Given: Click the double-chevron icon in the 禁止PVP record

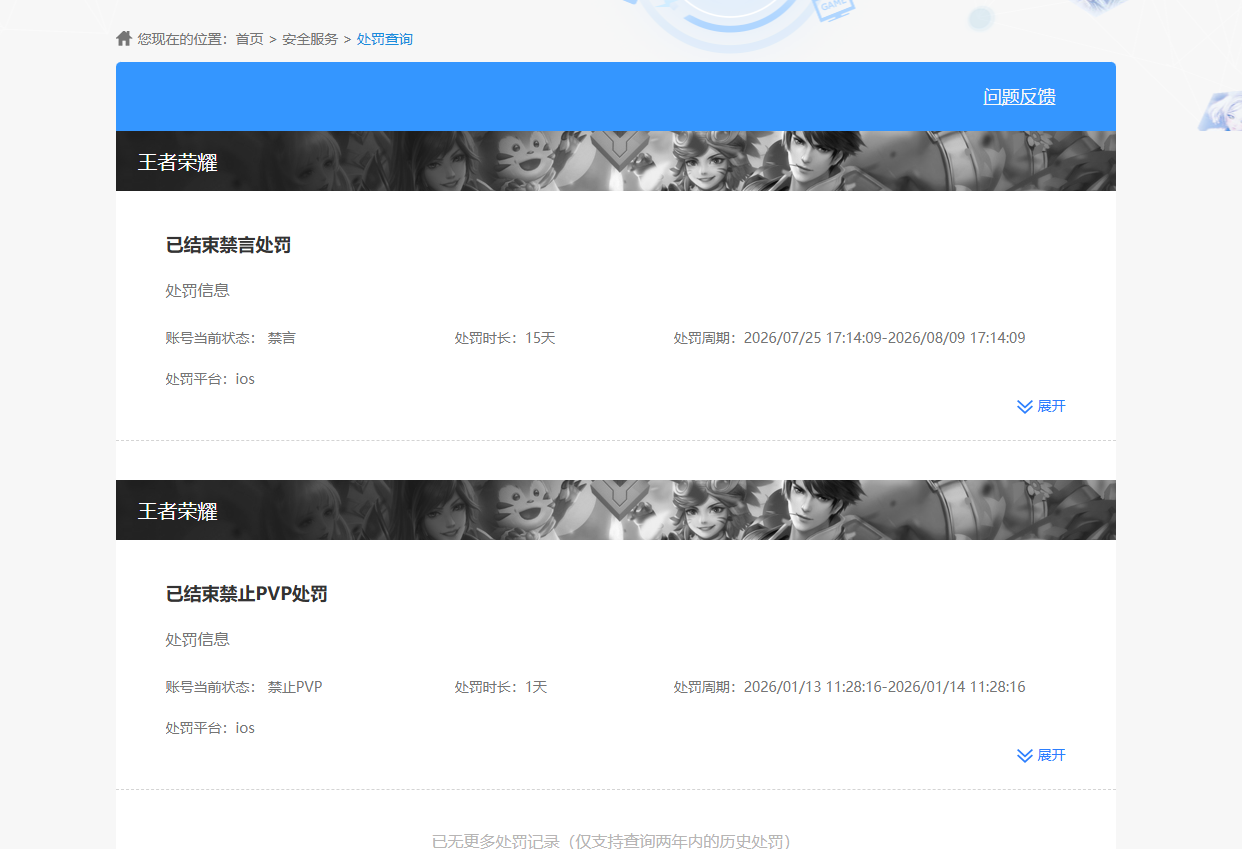Looking at the screenshot, I should click(x=1025, y=755).
